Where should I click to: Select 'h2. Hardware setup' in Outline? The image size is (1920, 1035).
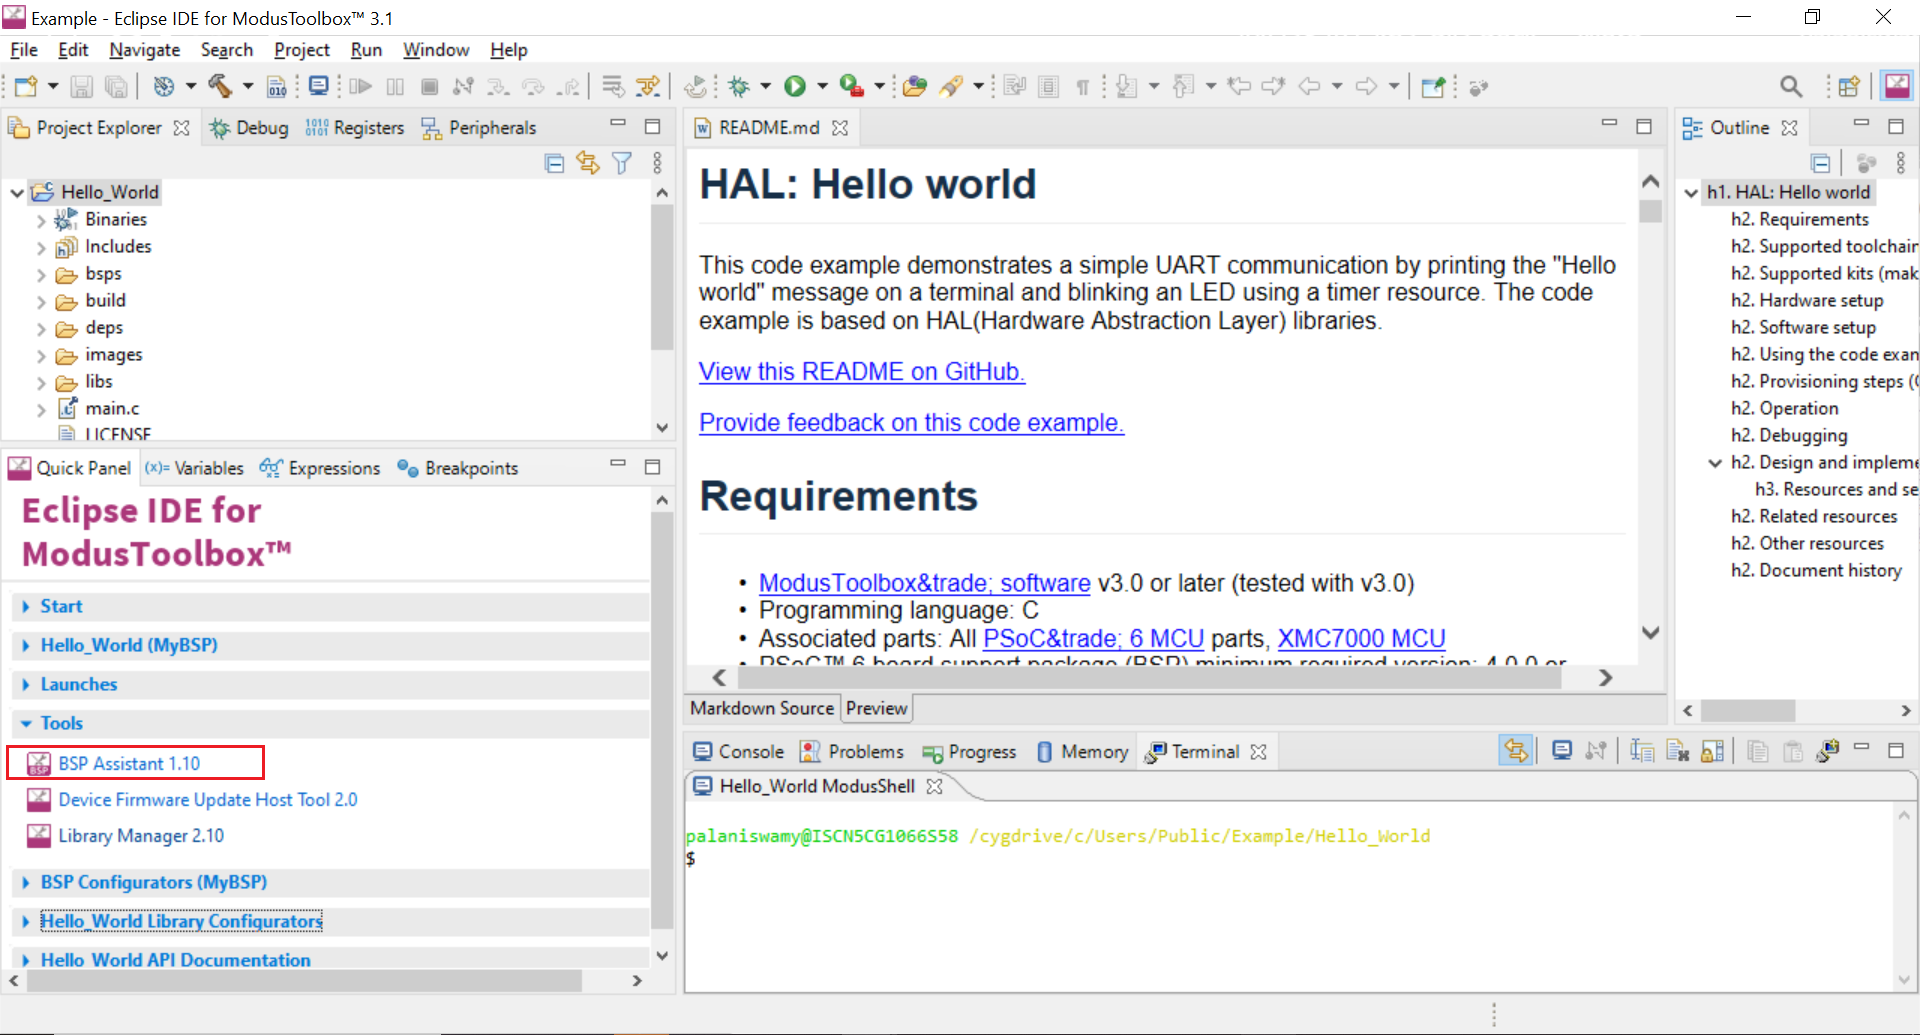(x=1807, y=301)
